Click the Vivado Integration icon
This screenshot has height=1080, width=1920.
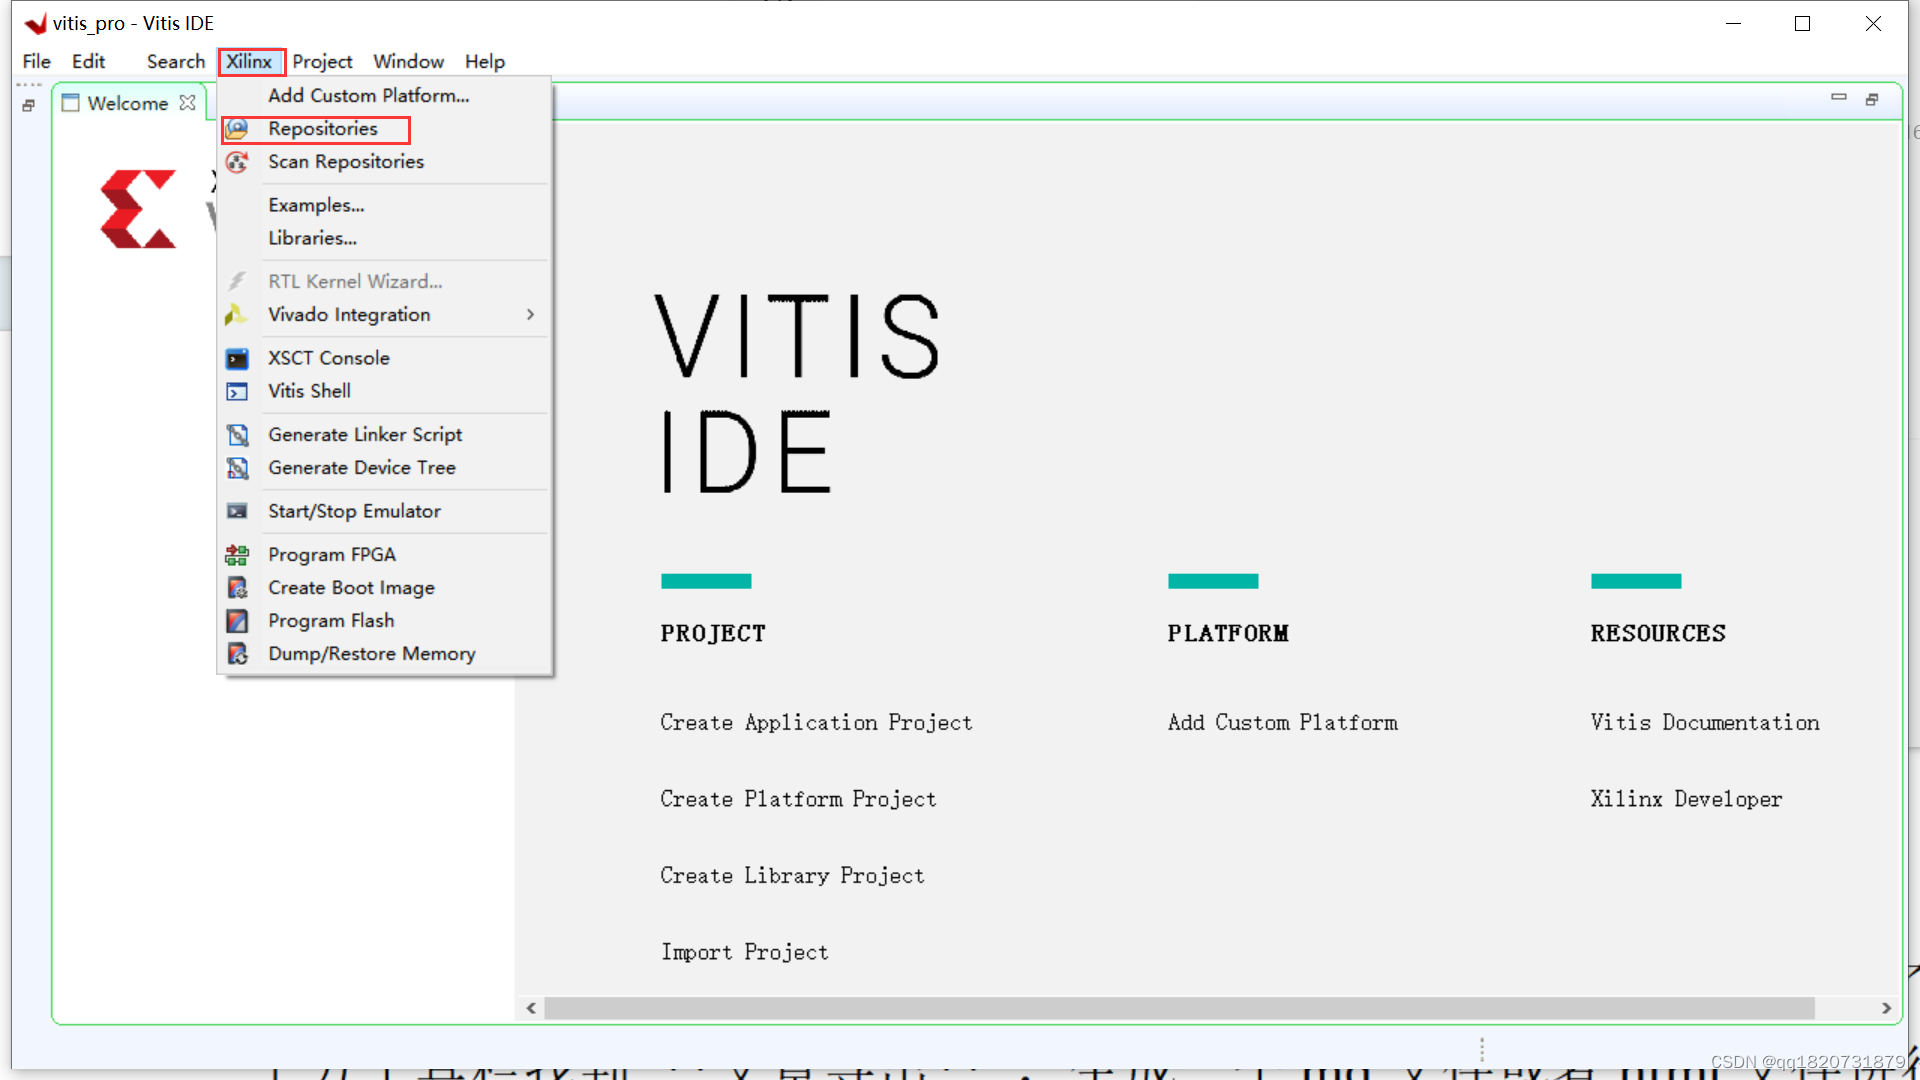coord(237,315)
